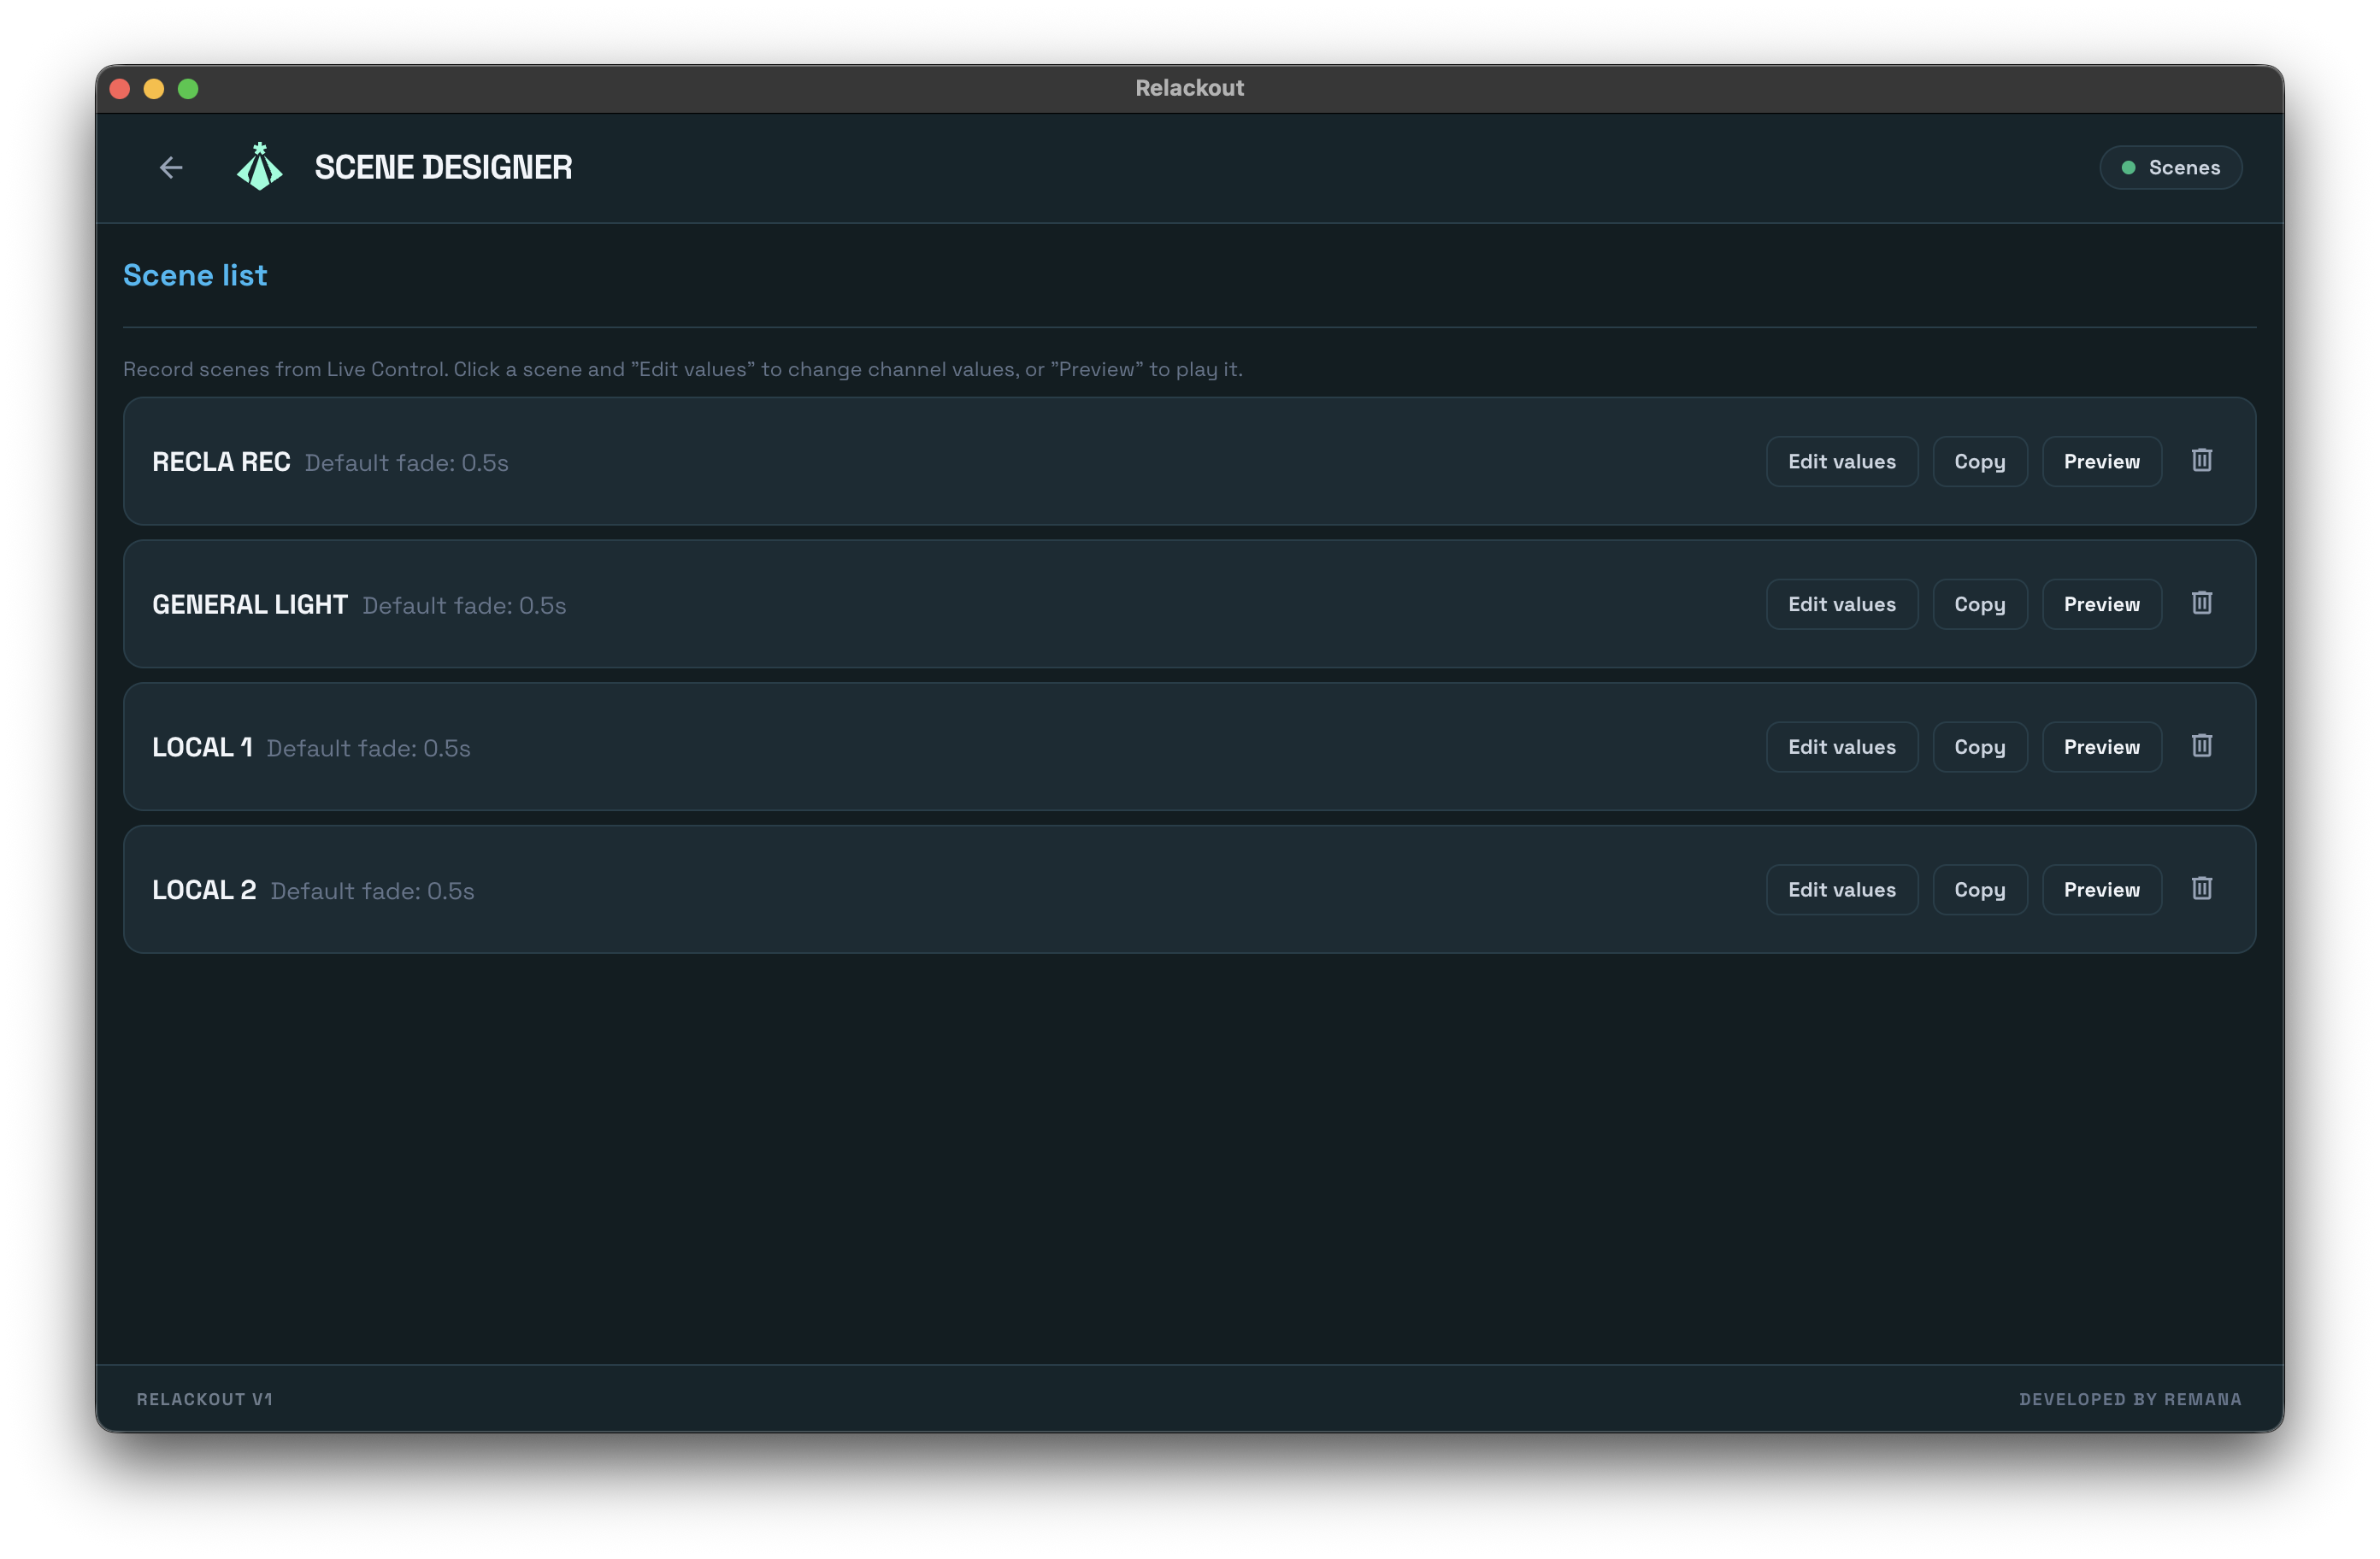Select the RECLA REC scene name
The image size is (2380, 1559).
[221, 462]
